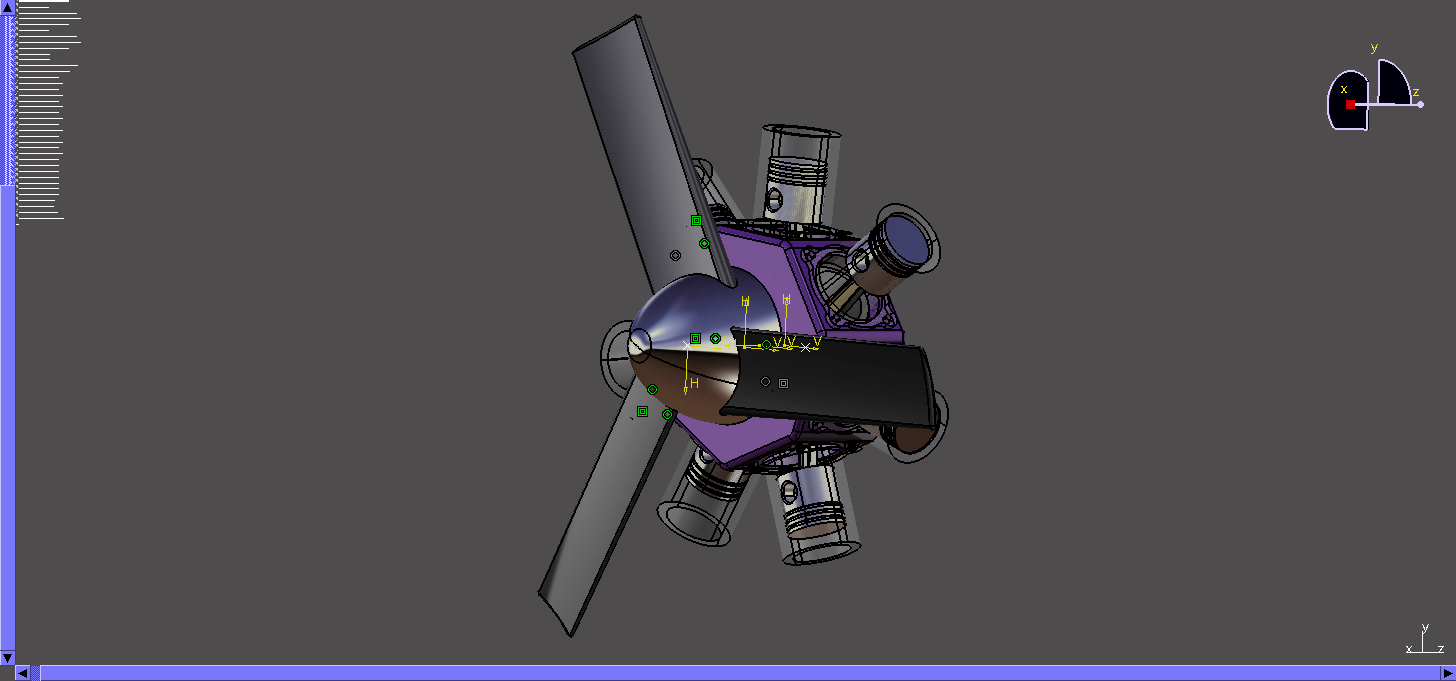The height and width of the screenshot is (681, 1456).
Task: Click the horizontal scrollbar thumb bar
Action: click(x=738, y=673)
